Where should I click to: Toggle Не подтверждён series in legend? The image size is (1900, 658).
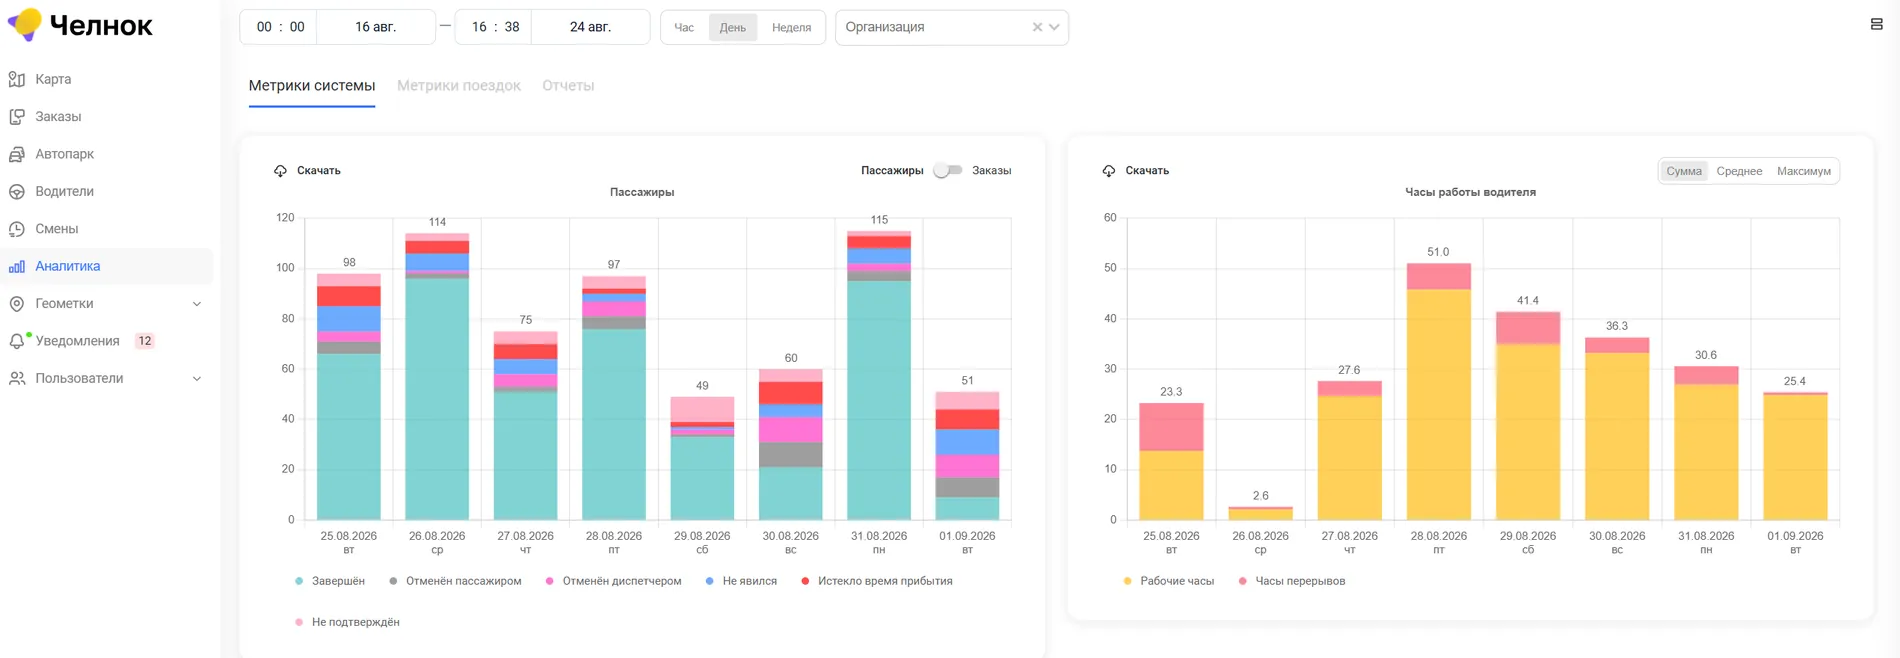click(x=347, y=622)
